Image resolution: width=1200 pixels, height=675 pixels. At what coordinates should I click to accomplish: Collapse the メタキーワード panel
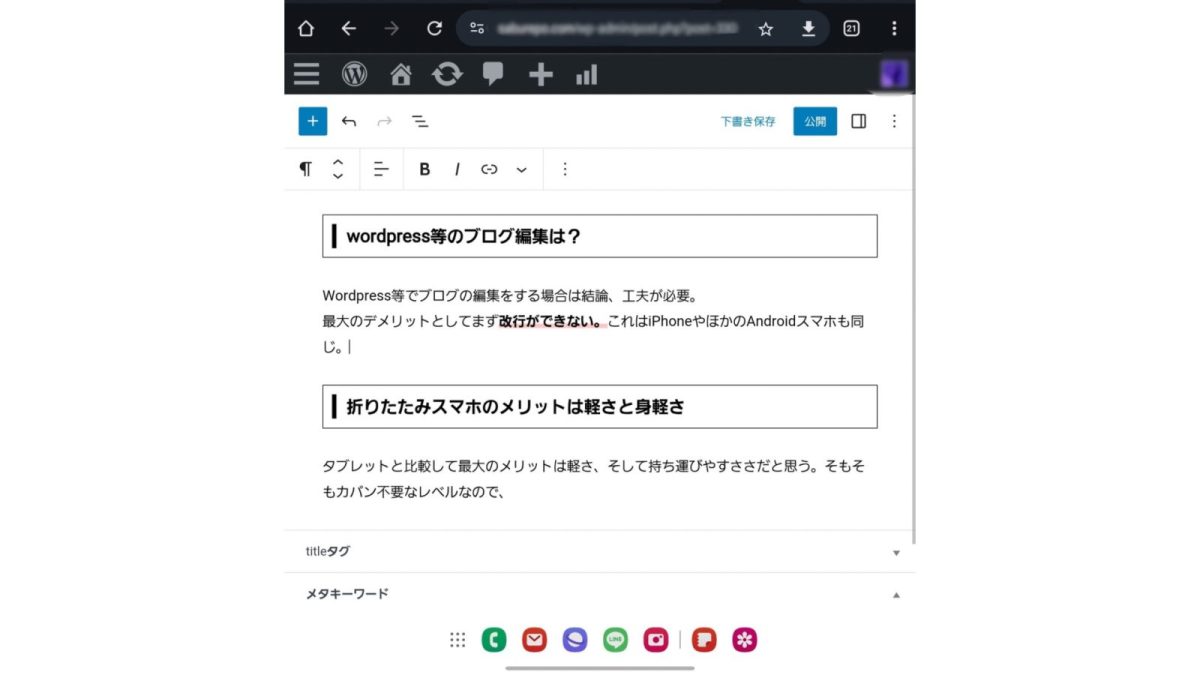point(896,594)
